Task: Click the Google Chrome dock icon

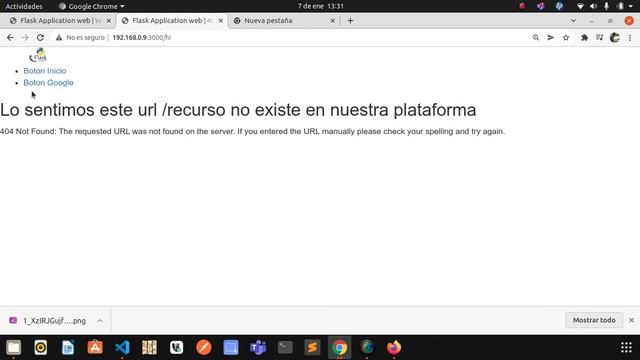Action: point(340,347)
